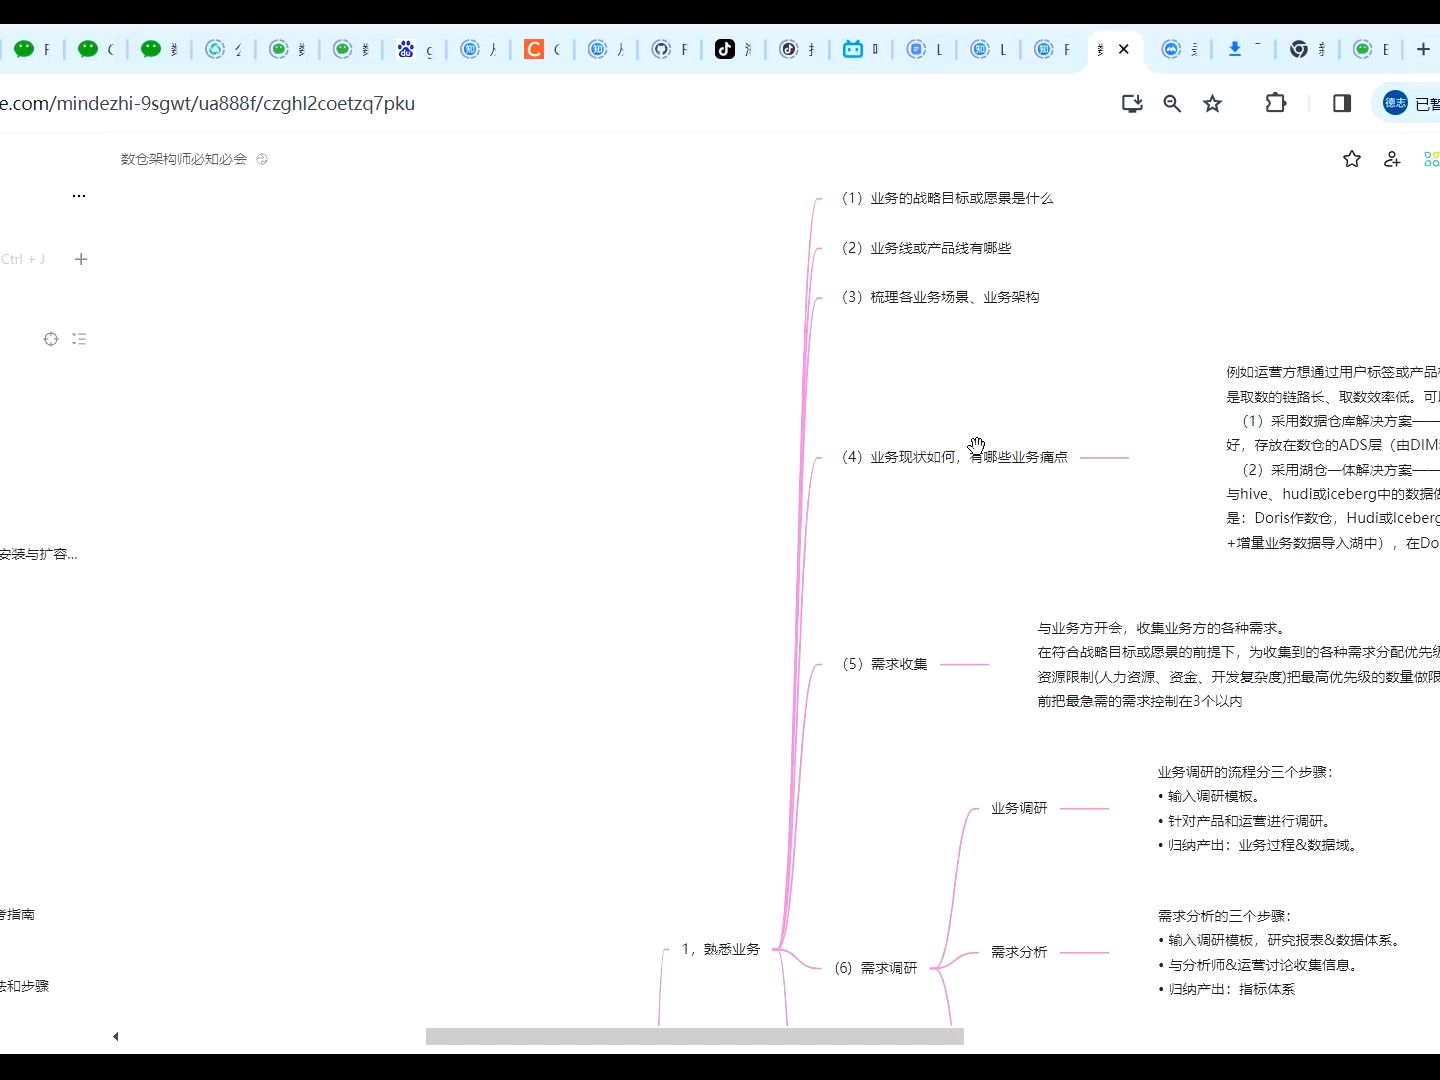
Task: Open the browser profile avatar
Action: pos(1395,103)
